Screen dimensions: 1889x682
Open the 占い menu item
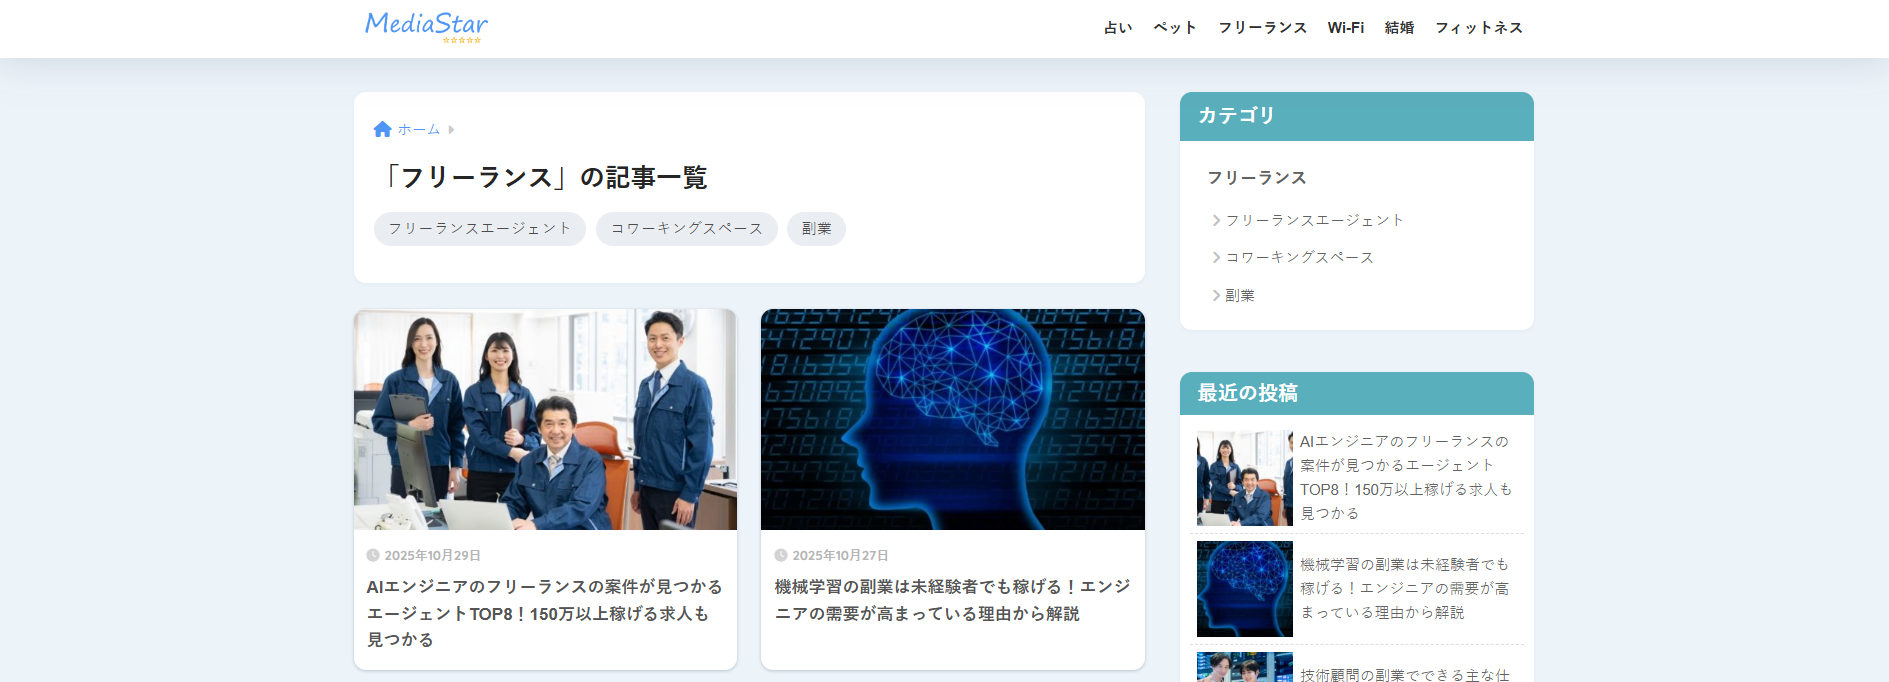pos(1118,28)
